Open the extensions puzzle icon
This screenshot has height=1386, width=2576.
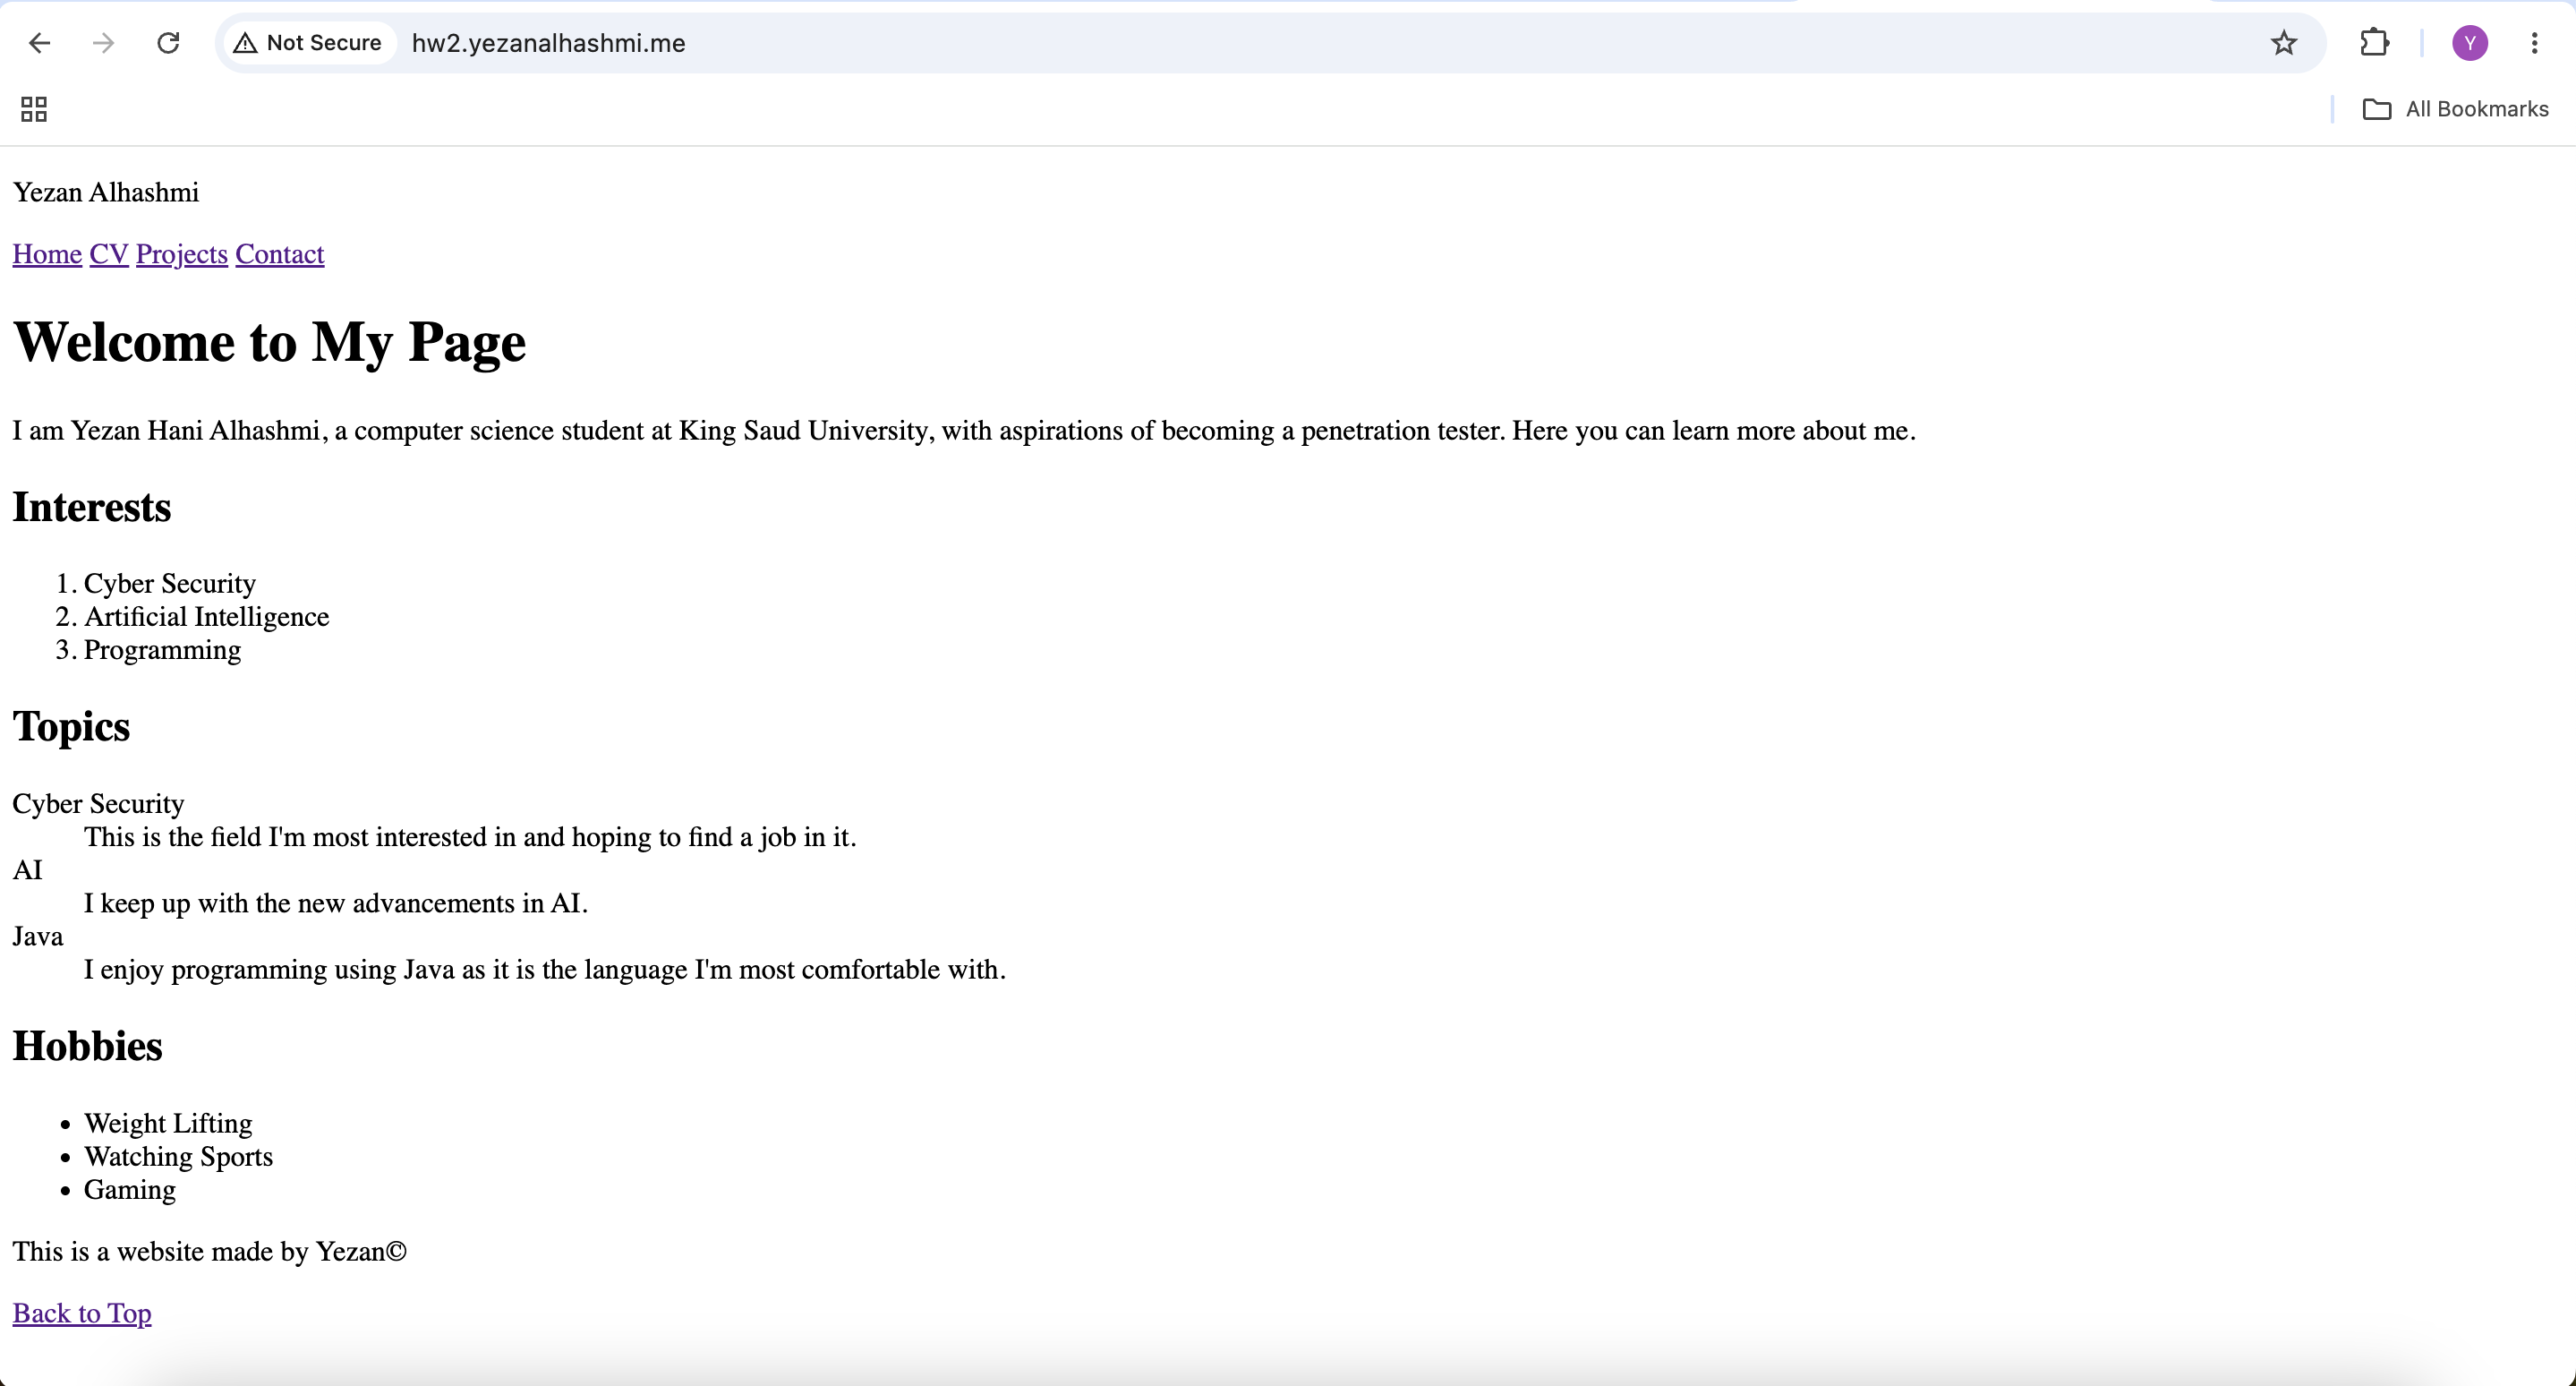[x=2374, y=43]
